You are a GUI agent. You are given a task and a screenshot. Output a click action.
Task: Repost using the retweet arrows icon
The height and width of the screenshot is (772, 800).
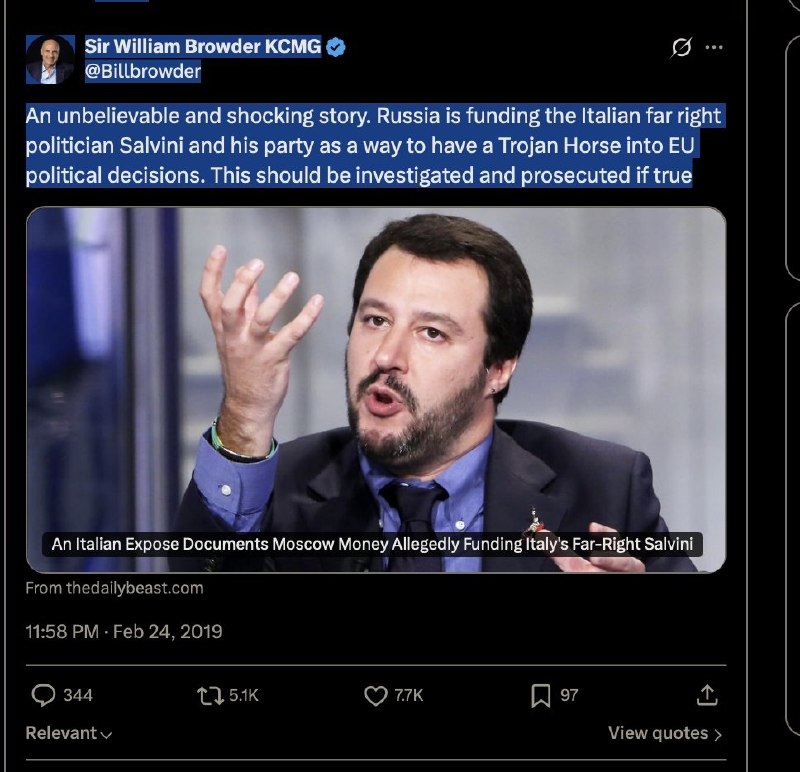(x=211, y=695)
